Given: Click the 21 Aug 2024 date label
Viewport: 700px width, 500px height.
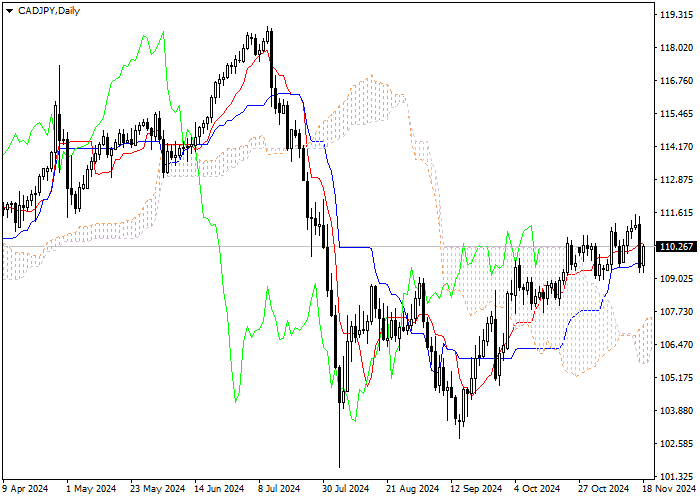Looking at the screenshot, I should pyautogui.click(x=413, y=489).
